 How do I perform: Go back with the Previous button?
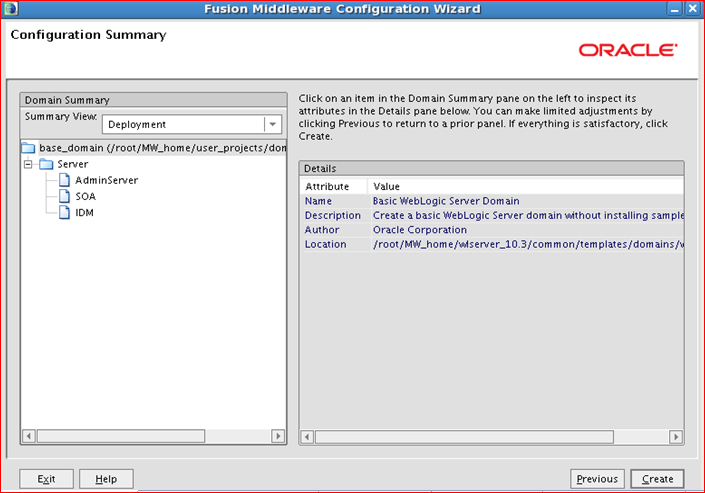point(597,479)
